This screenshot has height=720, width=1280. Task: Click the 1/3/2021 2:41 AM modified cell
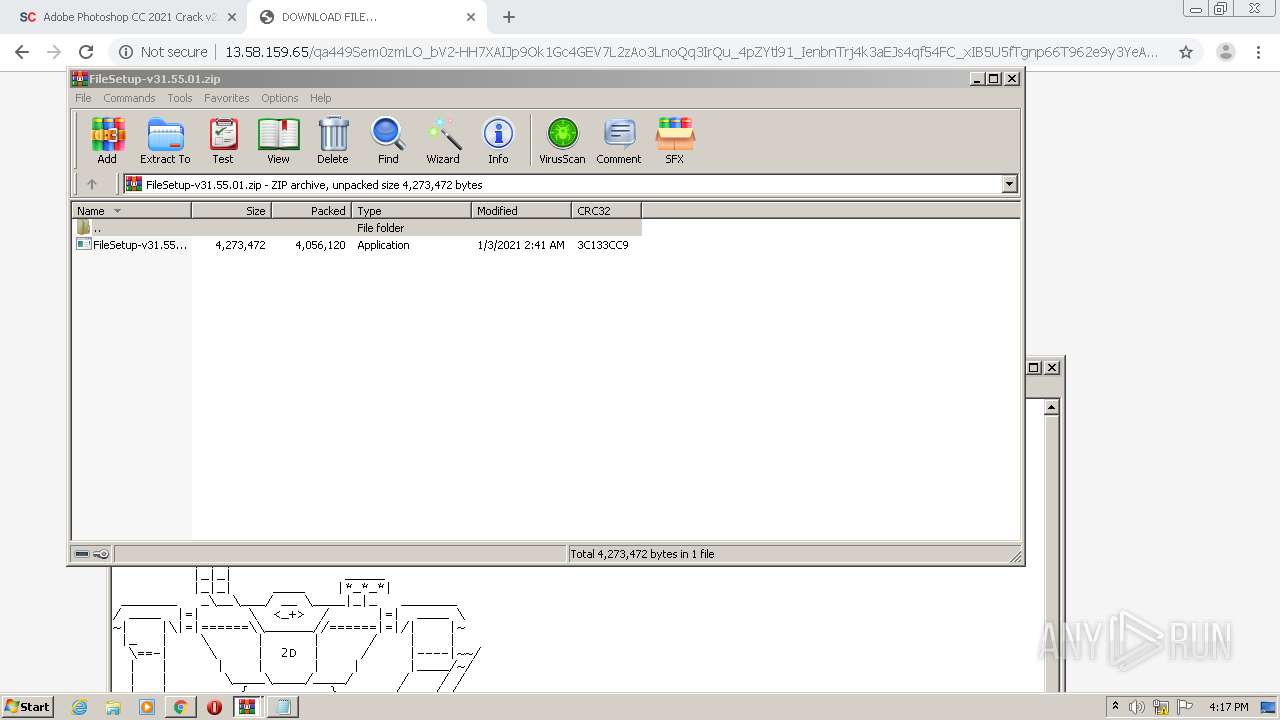(521, 245)
